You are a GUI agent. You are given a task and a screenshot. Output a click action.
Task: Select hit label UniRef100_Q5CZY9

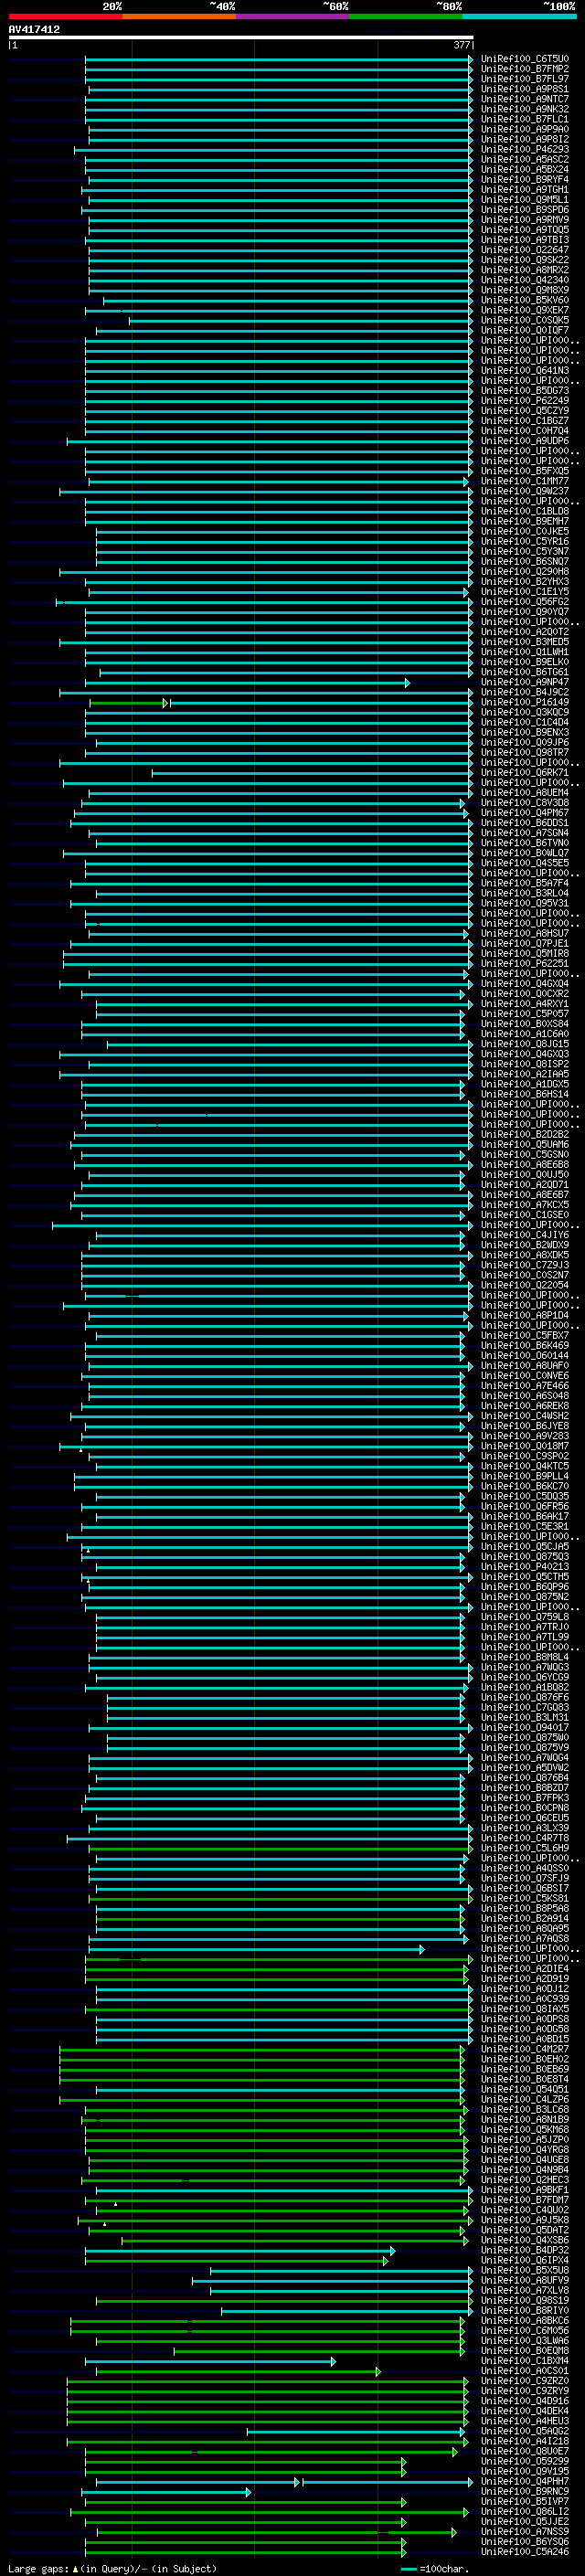tap(525, 411)
